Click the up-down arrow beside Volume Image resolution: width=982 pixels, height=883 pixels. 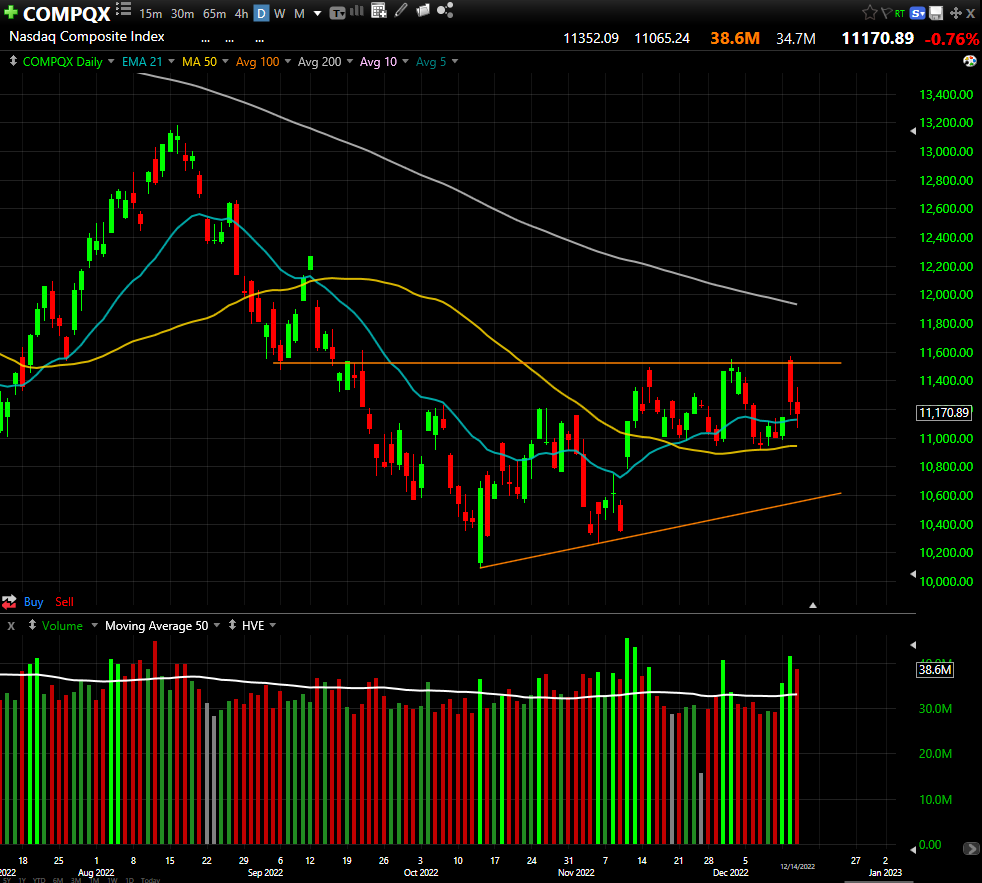click(x=32, y=625)
